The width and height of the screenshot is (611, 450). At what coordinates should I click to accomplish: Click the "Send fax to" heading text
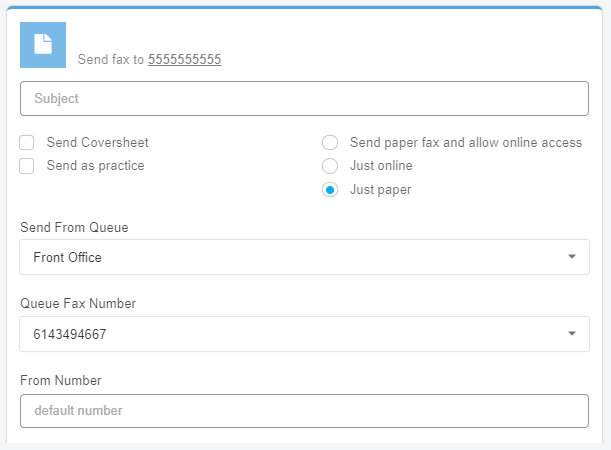click(111, 60)
